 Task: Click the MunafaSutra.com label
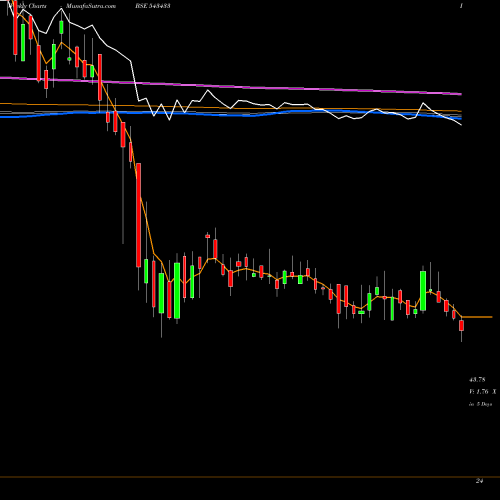(91, 6)
